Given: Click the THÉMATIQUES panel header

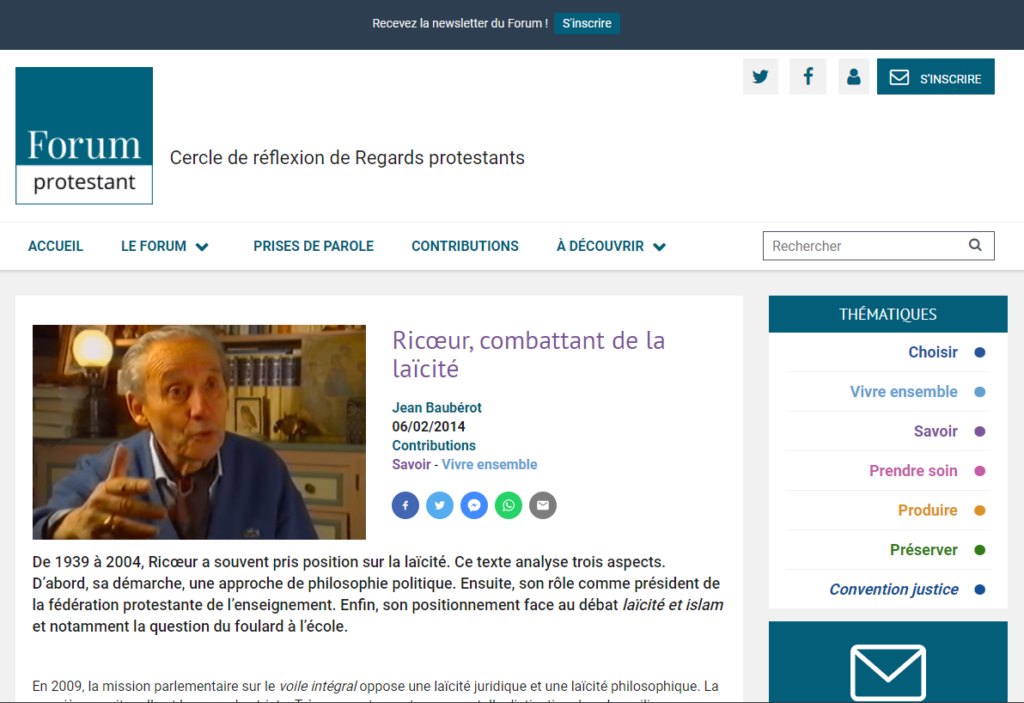Looking at the screenshot, I should [x=888, y=314].
